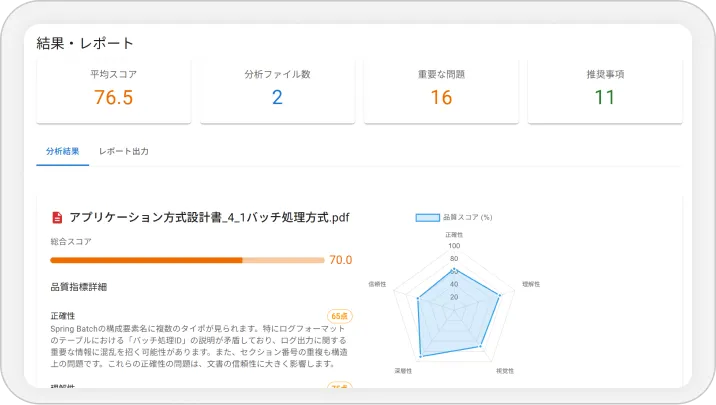Click the bottom-left radar axis label

tap(403, 371)
